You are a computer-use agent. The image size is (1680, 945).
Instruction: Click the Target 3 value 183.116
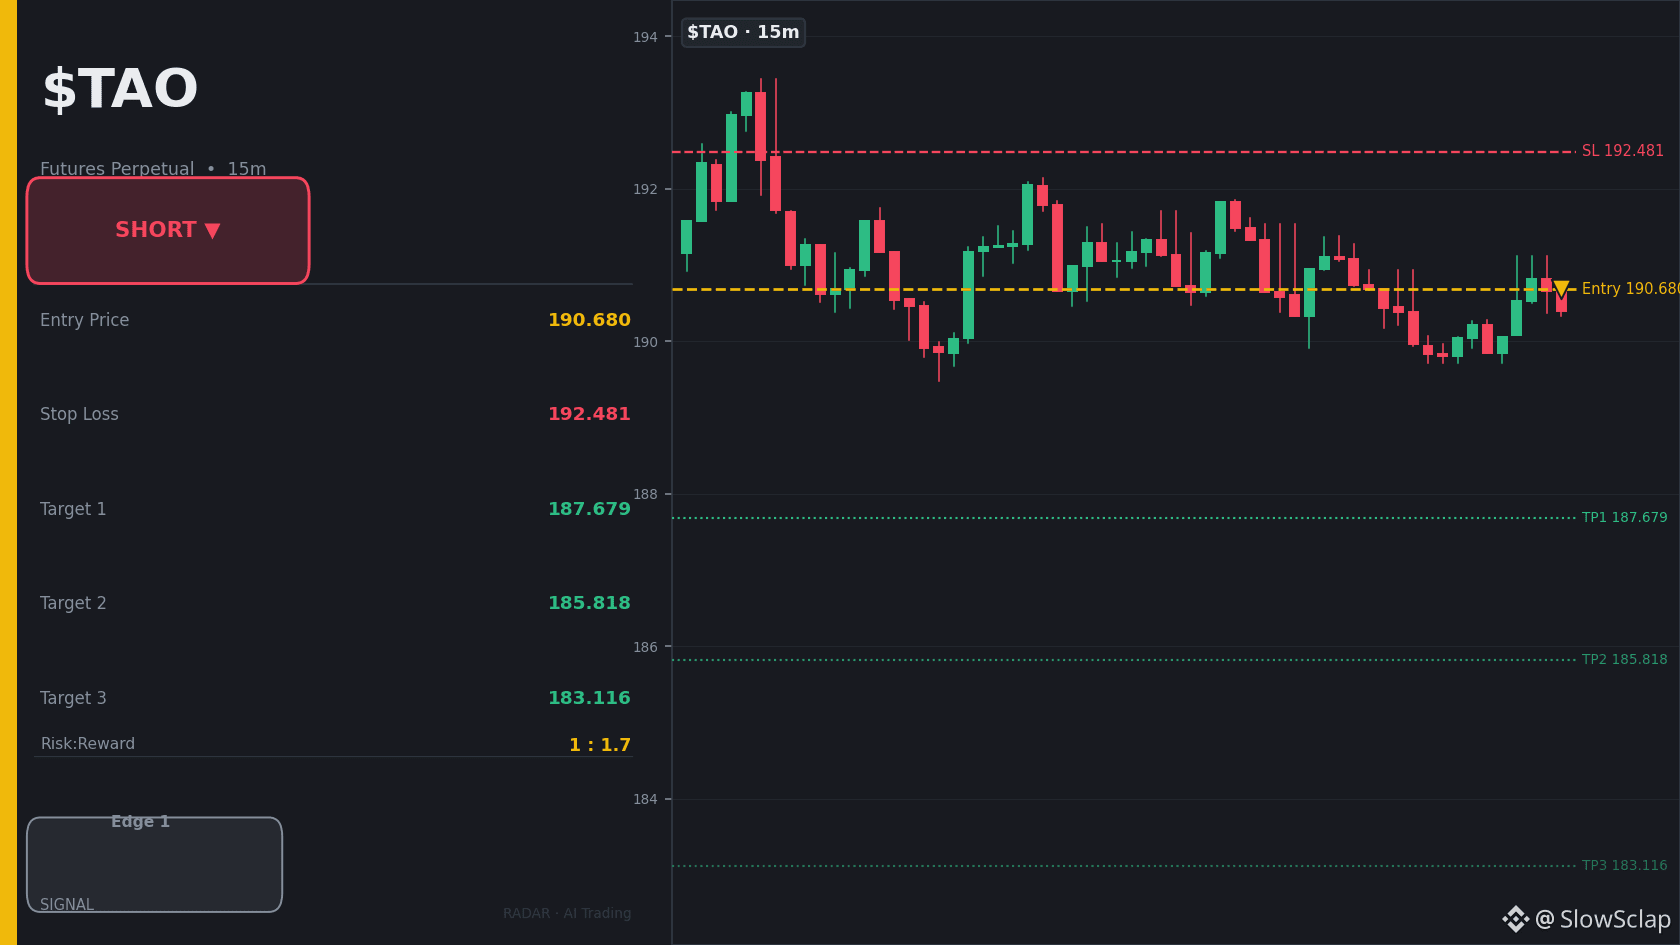pyautogui.click(x=589, y=698)
